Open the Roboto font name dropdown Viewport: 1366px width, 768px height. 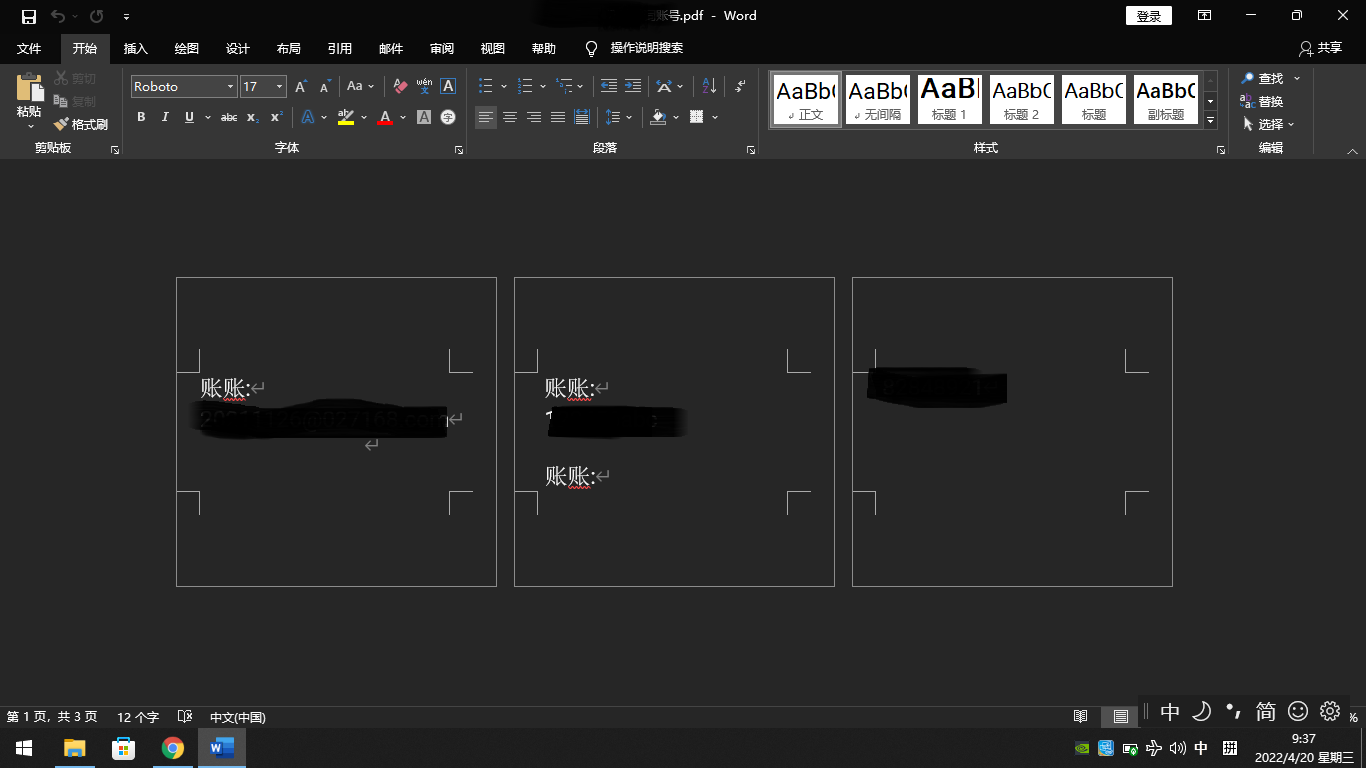pyautogui.click(x=230, y=87)
